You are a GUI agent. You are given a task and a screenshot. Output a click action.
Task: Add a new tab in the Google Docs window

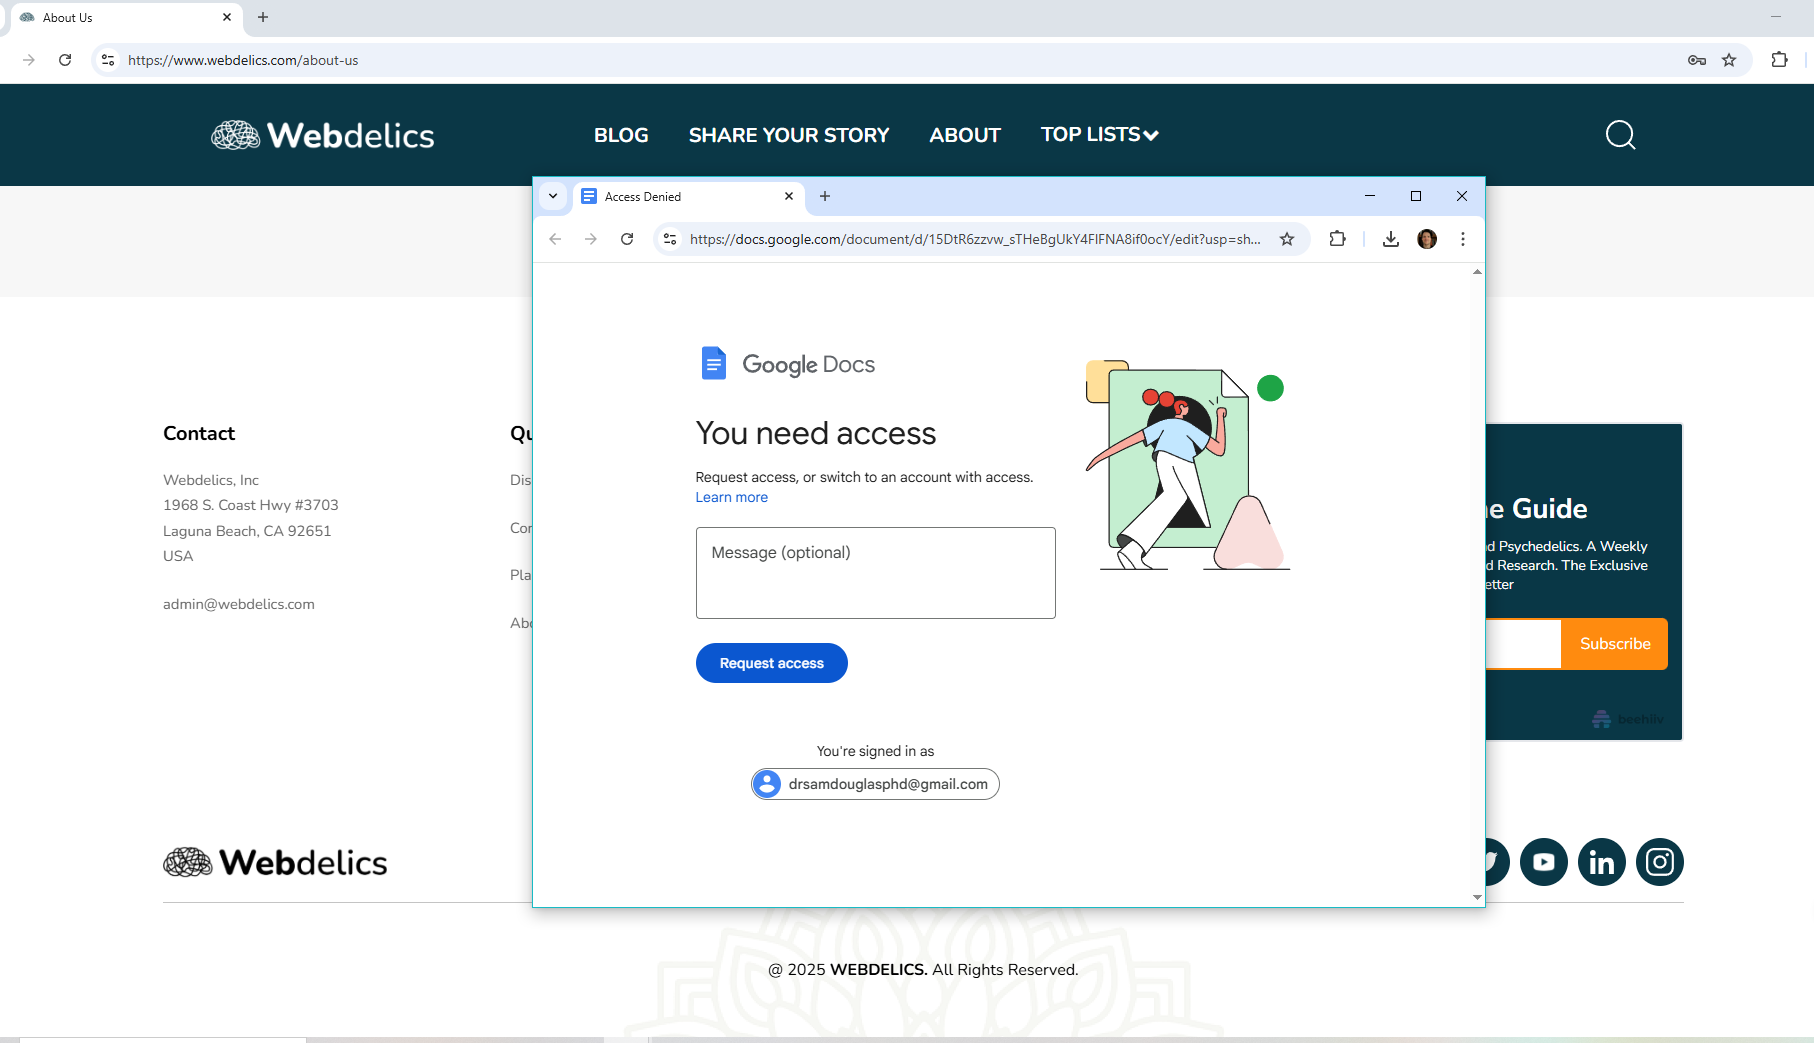(825, 196)
